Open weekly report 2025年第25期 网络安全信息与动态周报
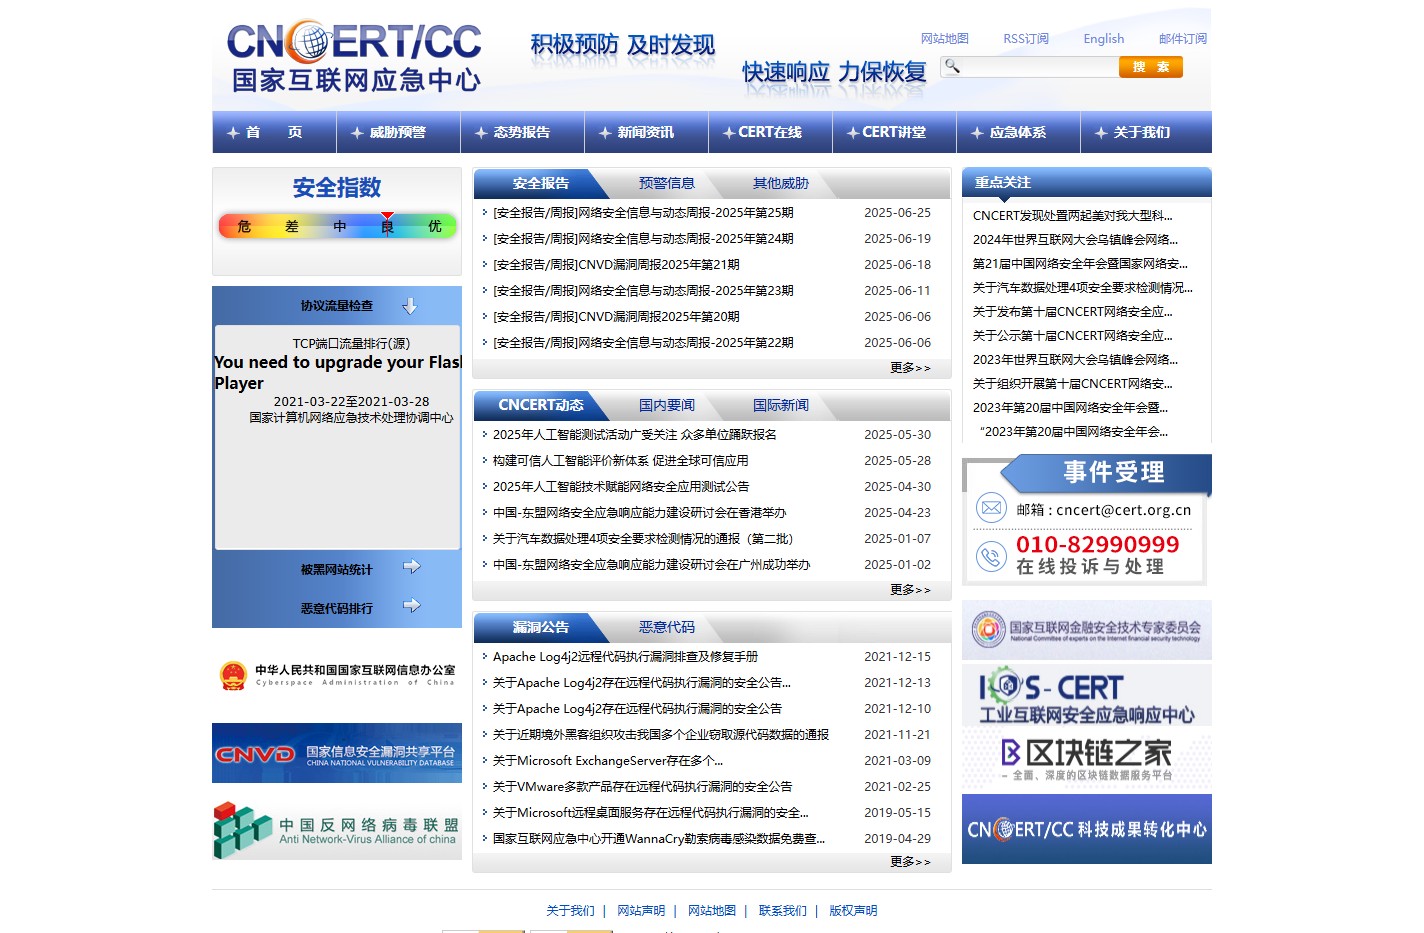This screenshot has width=1424, height=933. coord(643,213)
